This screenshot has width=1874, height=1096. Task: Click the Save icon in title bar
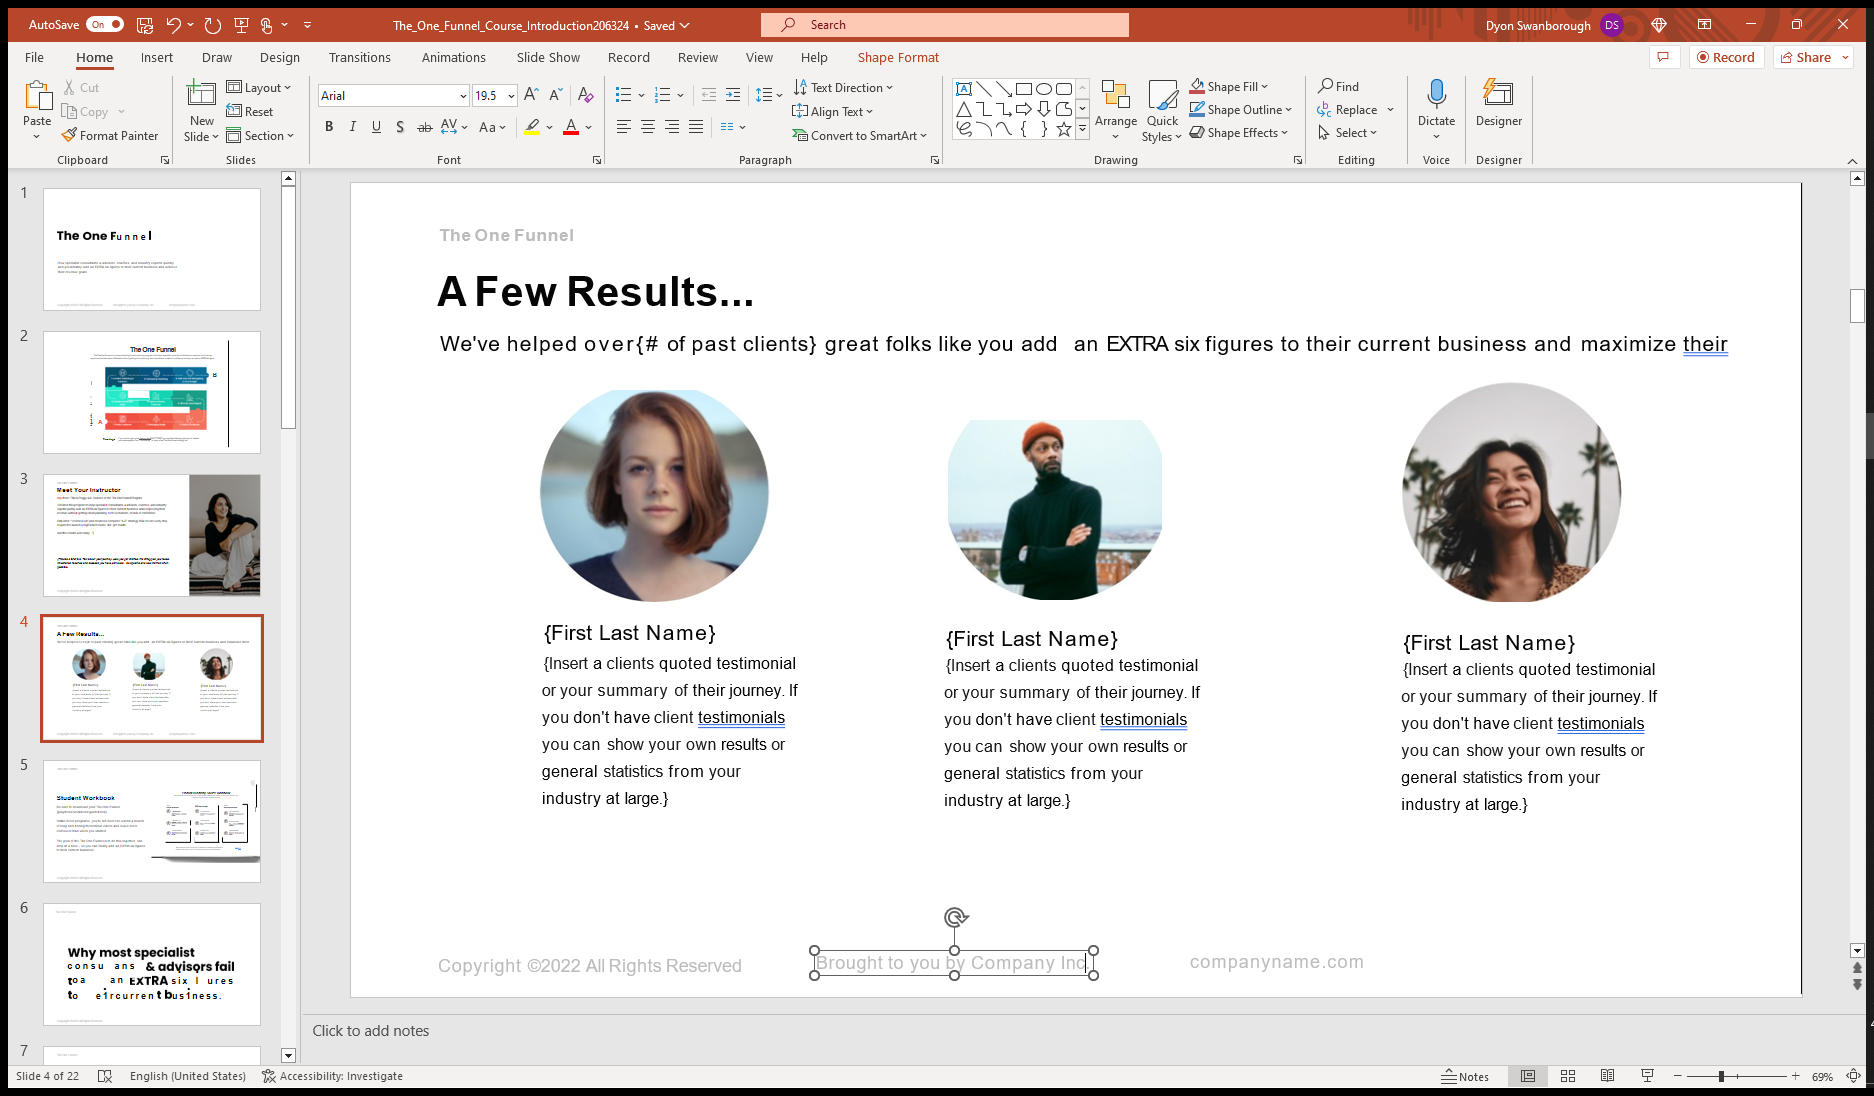[x=145, y=25]
